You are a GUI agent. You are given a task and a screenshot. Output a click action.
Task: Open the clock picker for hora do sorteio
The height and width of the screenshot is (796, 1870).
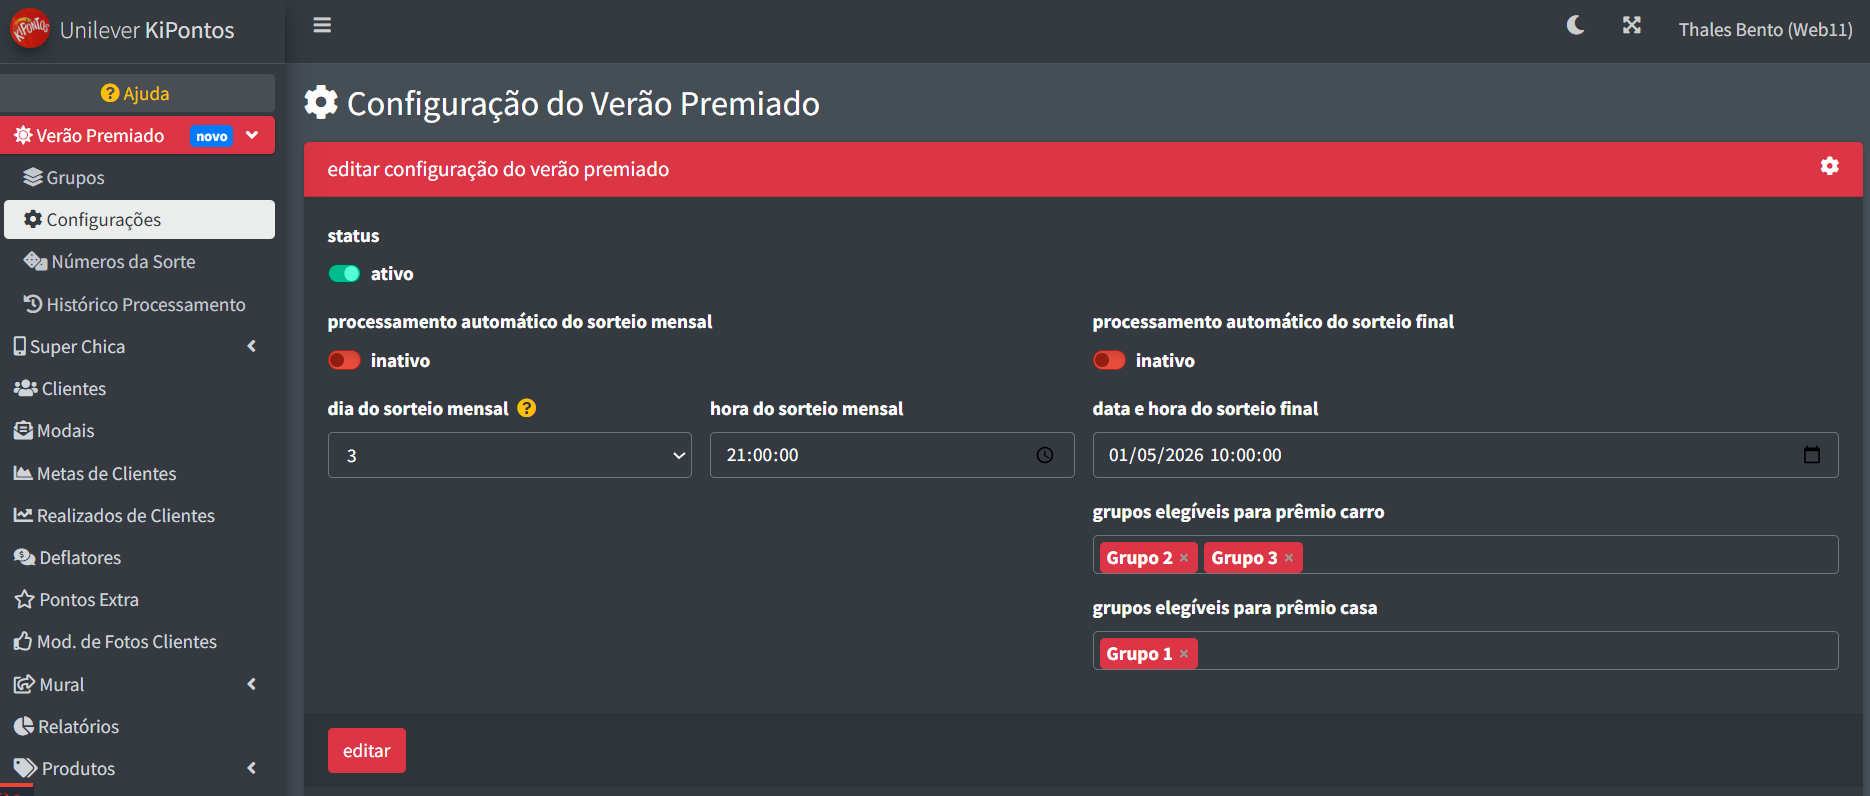click(1045, 455)
